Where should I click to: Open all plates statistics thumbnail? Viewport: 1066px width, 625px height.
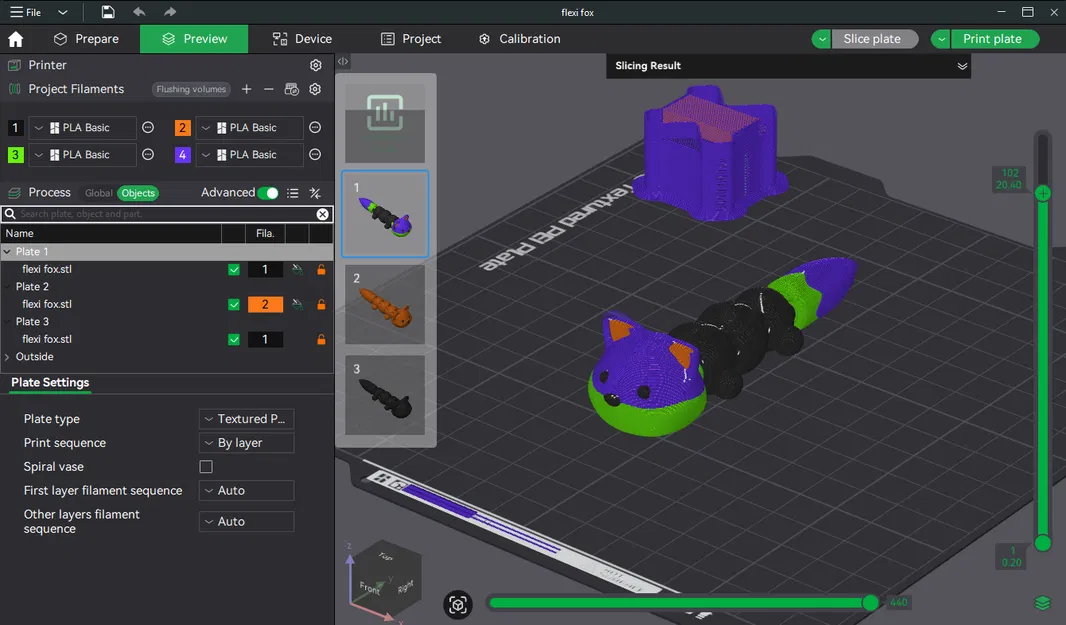click(385, 122)
